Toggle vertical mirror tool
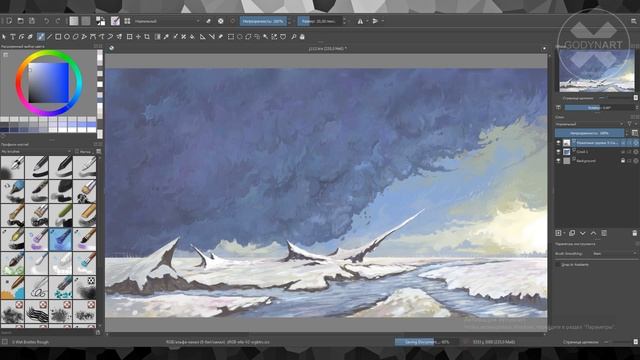 point(375,21)
